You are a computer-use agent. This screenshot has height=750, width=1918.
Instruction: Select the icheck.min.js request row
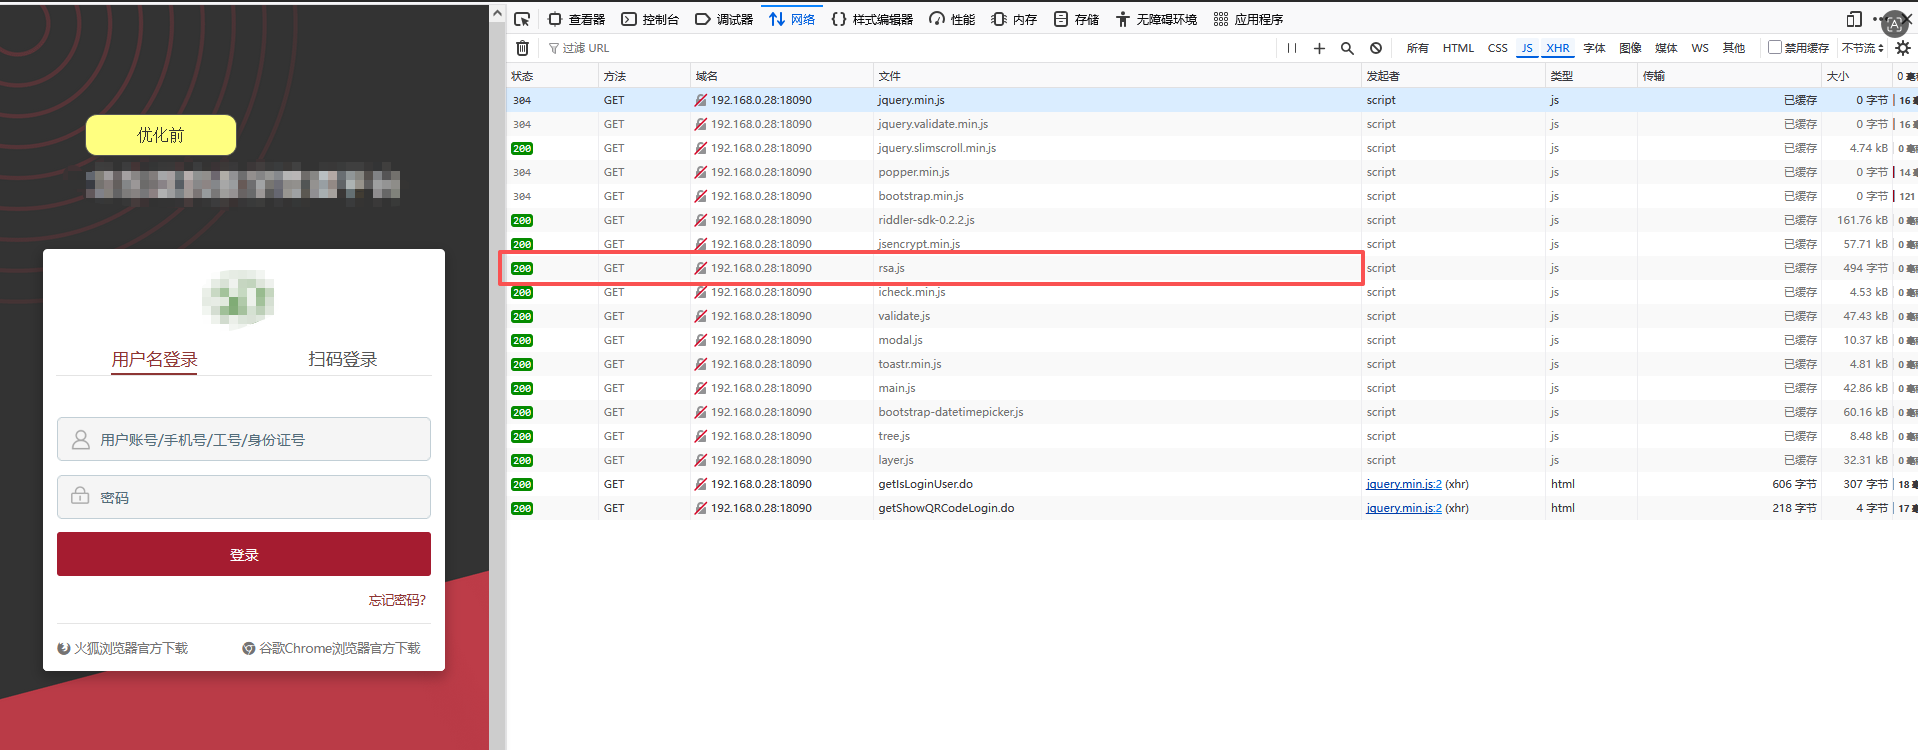pyautogui.click(x=1212, y=292)
